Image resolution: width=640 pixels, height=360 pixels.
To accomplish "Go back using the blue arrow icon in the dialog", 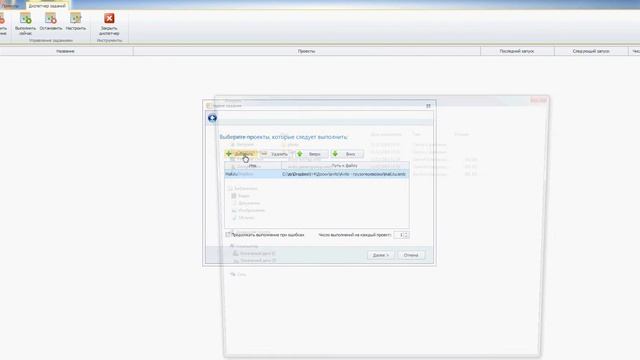I will [x=212, y=118].
